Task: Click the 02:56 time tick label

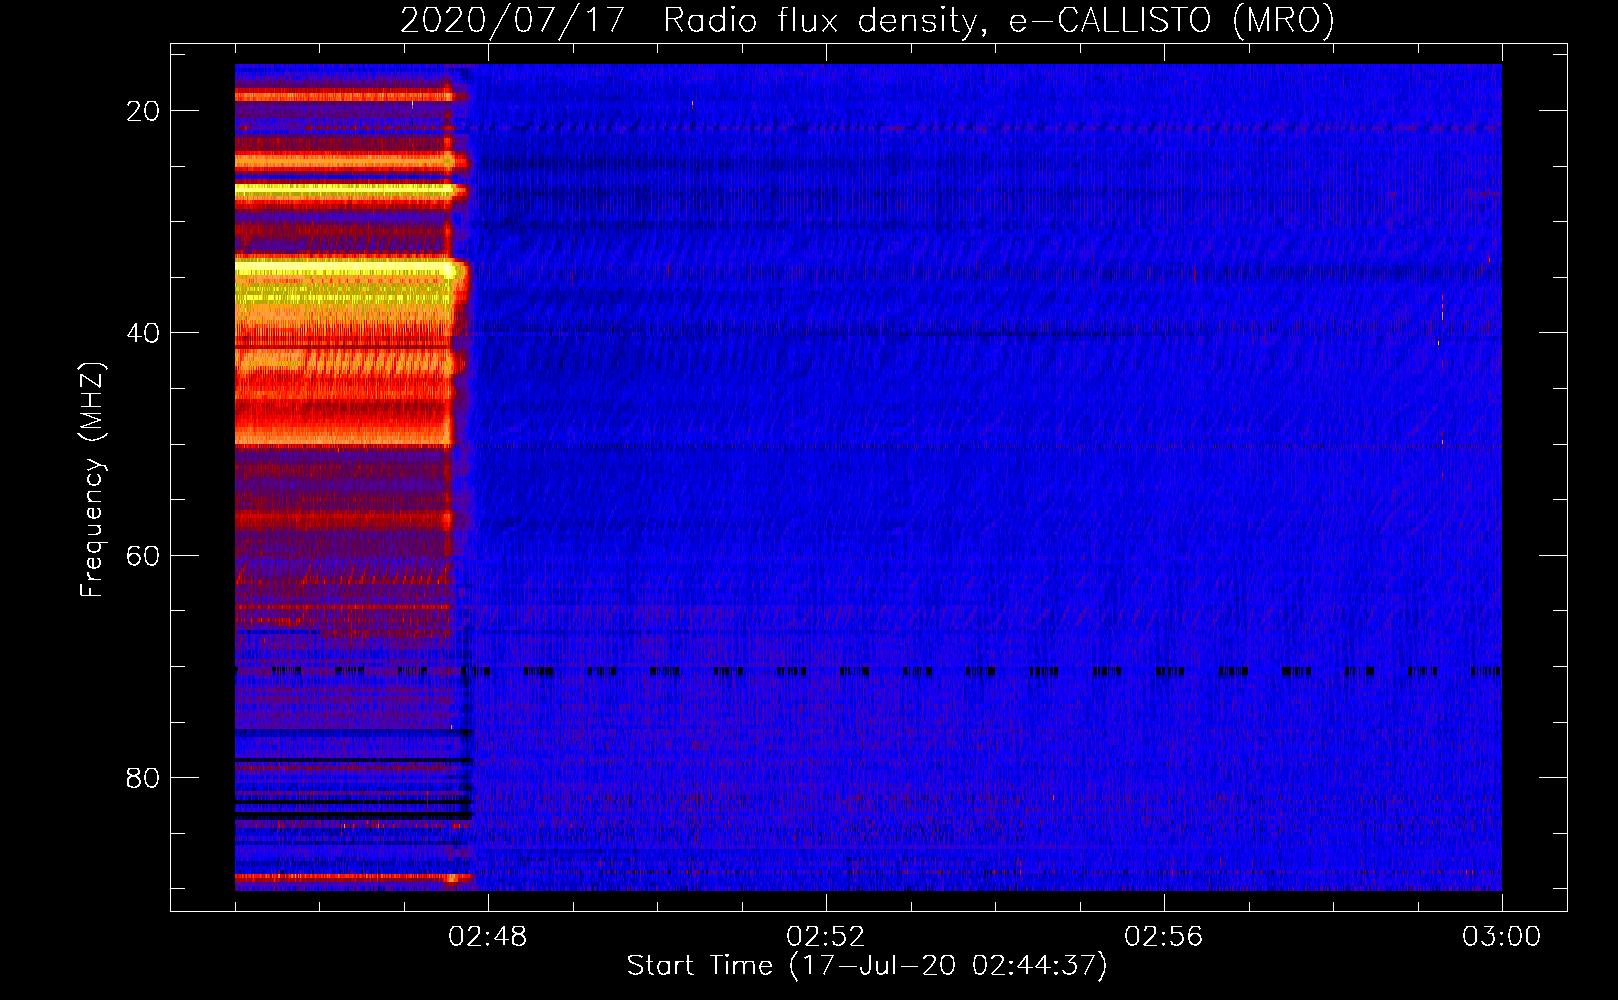Action: point(1164,937)
